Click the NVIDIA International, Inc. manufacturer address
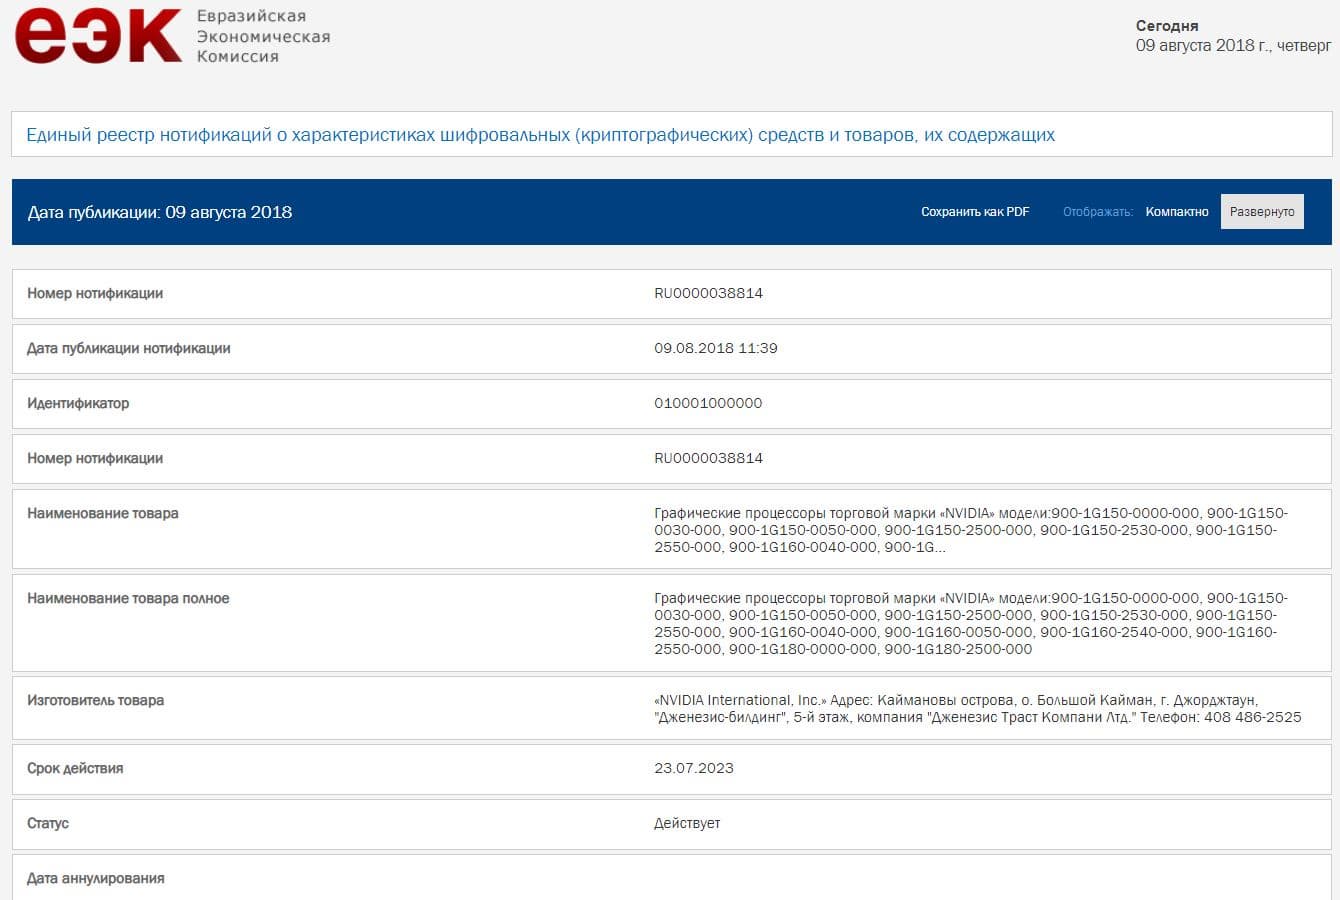Screen dimensions: 1340x900 coord(978,708)
